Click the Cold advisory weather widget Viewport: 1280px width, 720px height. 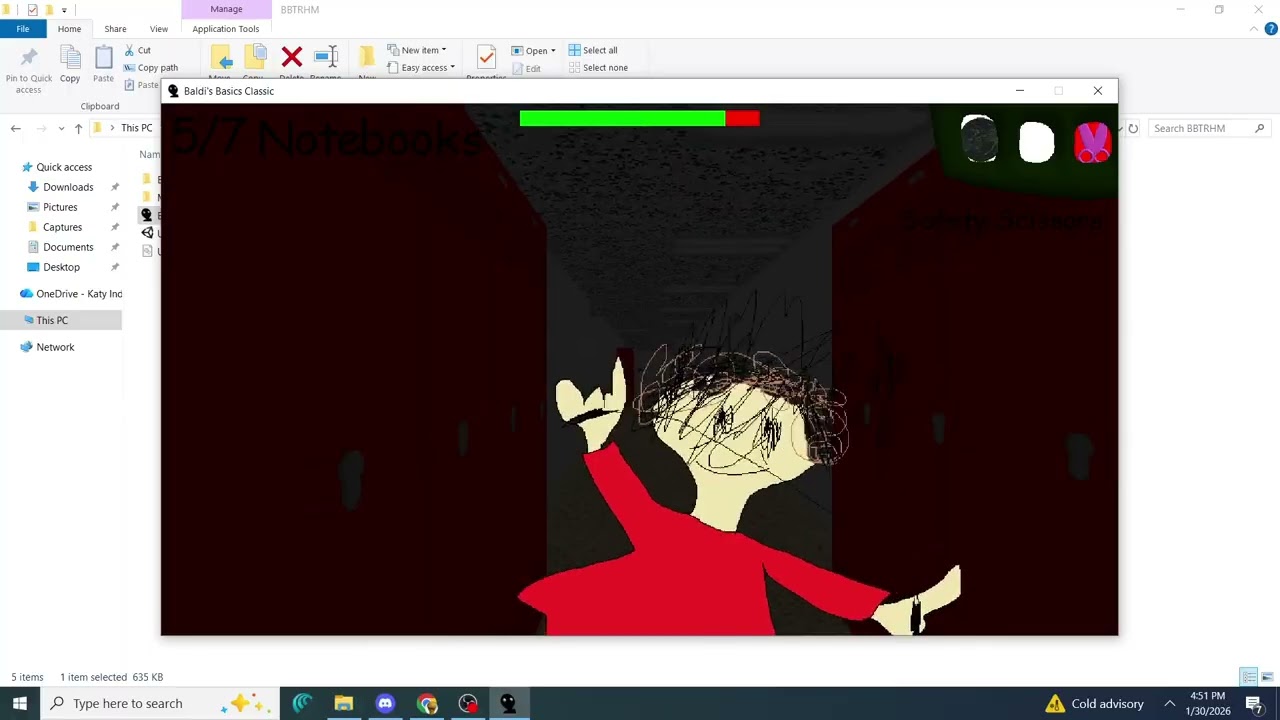(1094, 704)
